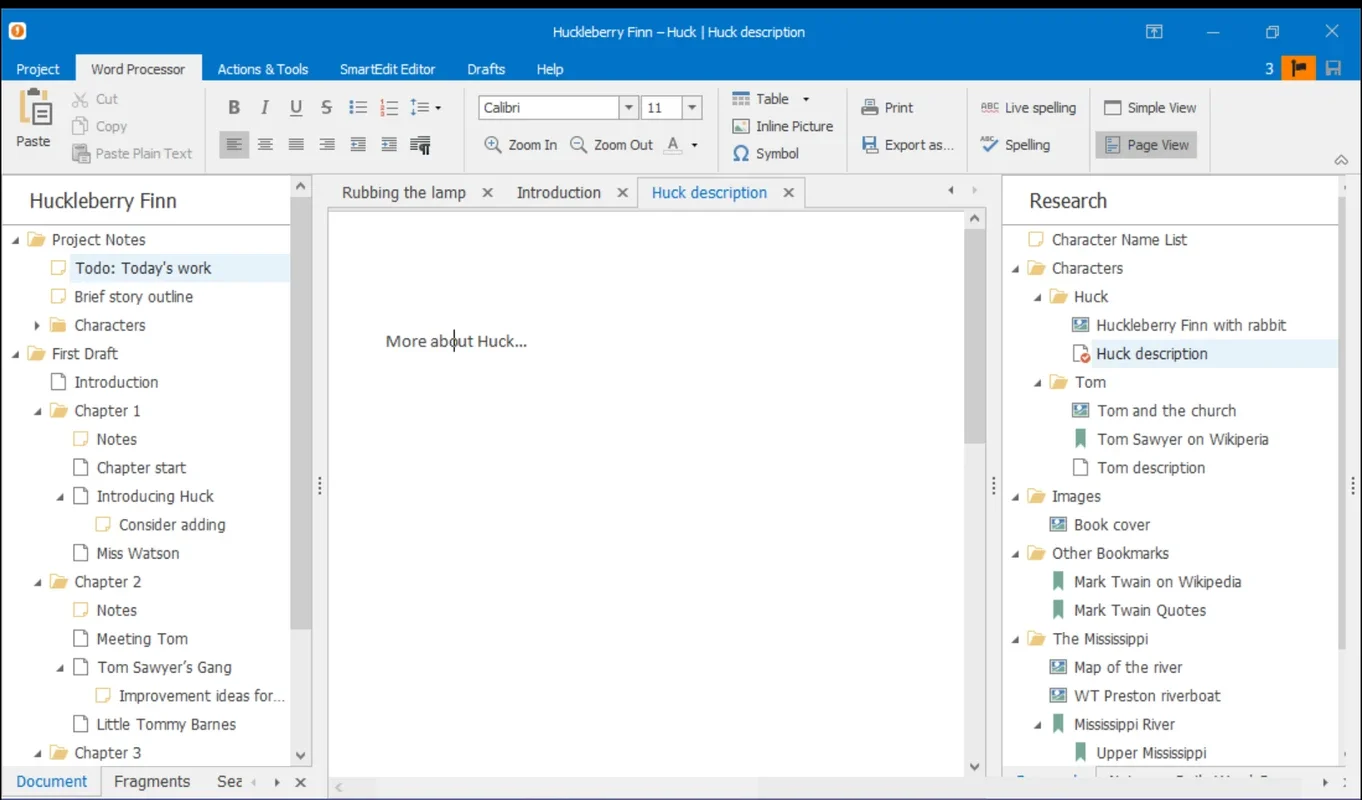The width and height of the screenshot is (1362, 800).
Task: Increase paragraph indent
Action: pos(389,145)
